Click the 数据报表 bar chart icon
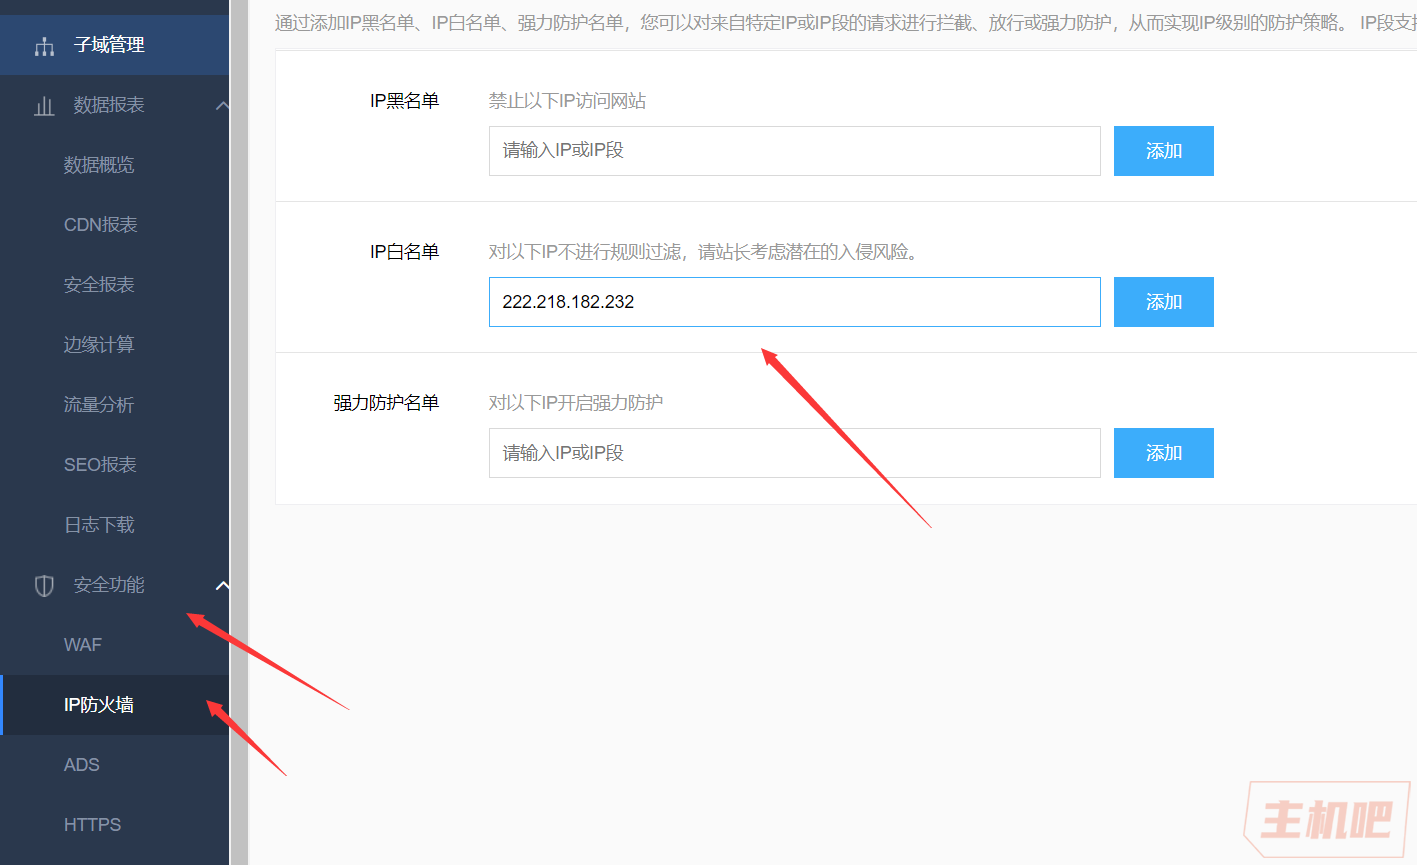 pos(44,106)
